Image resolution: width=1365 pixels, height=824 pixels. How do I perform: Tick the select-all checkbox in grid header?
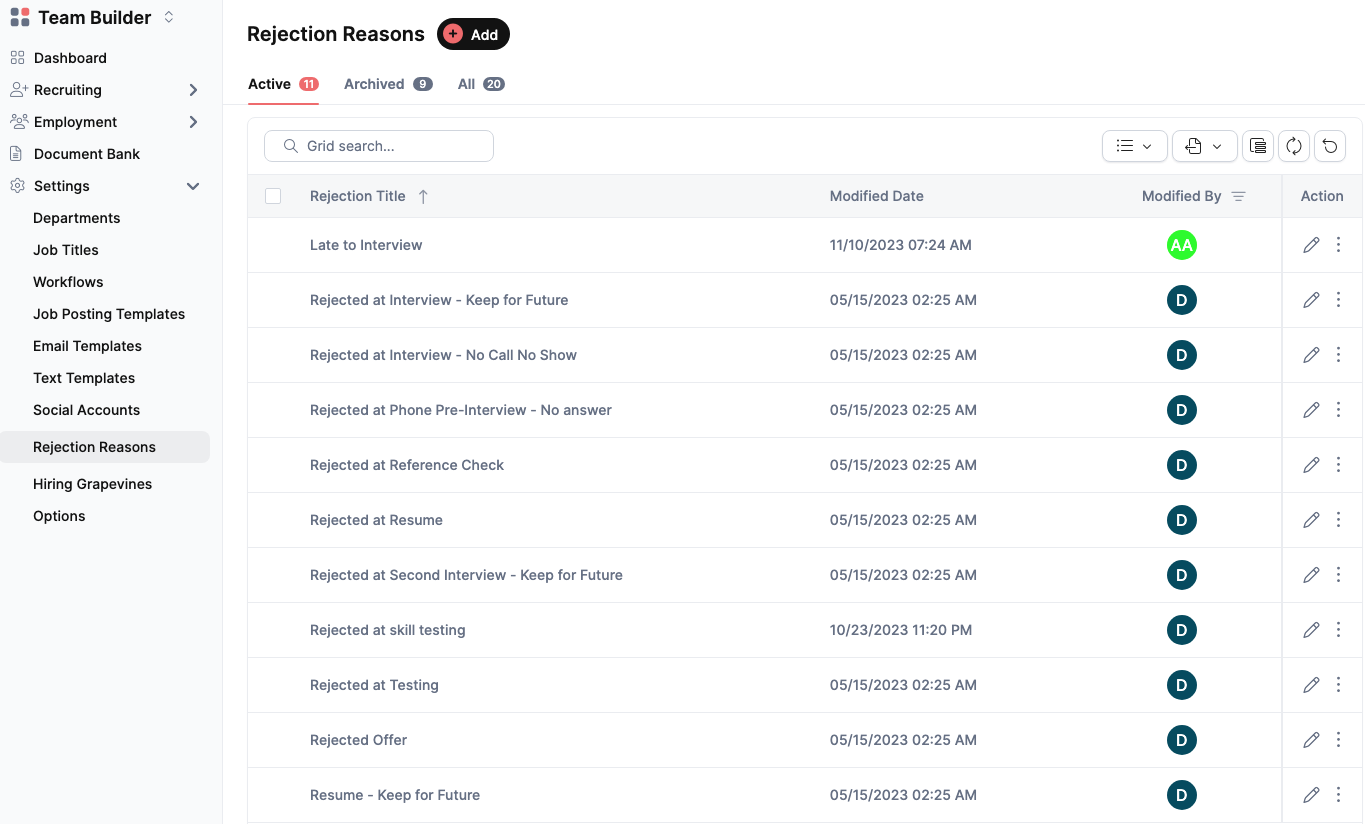point(273,196)
